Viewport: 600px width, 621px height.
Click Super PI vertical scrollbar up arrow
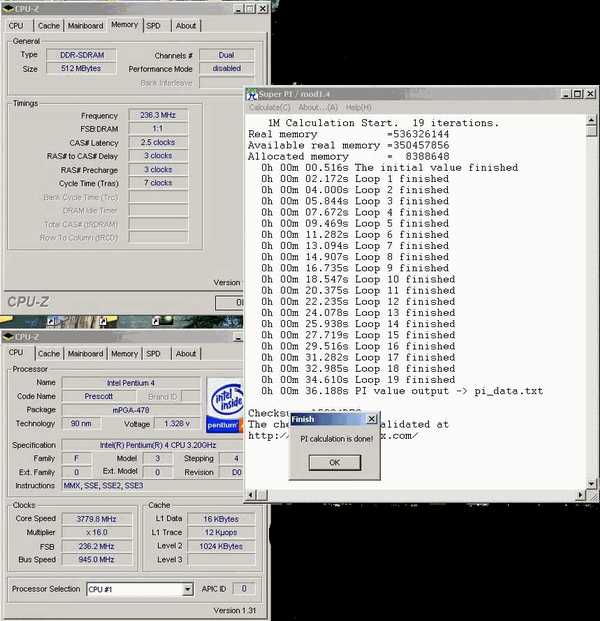pyautogui.click(x=591, y=119)
